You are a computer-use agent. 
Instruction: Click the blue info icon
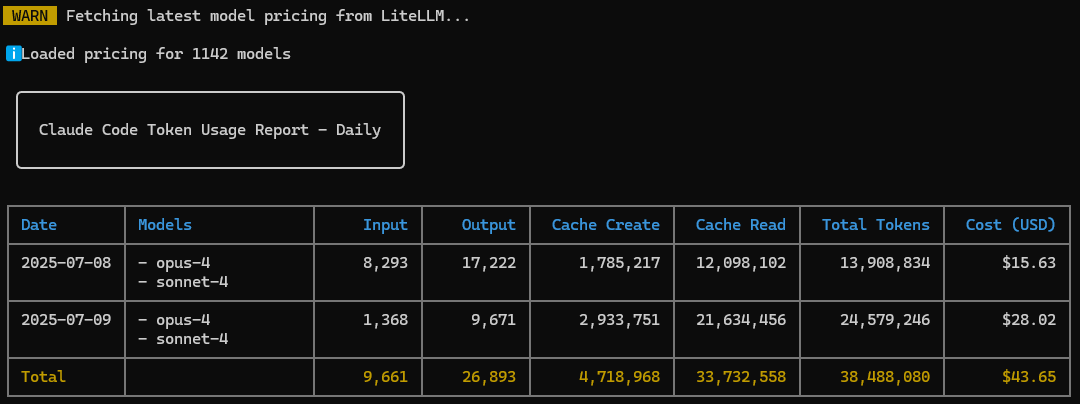[x=13, y=54]
